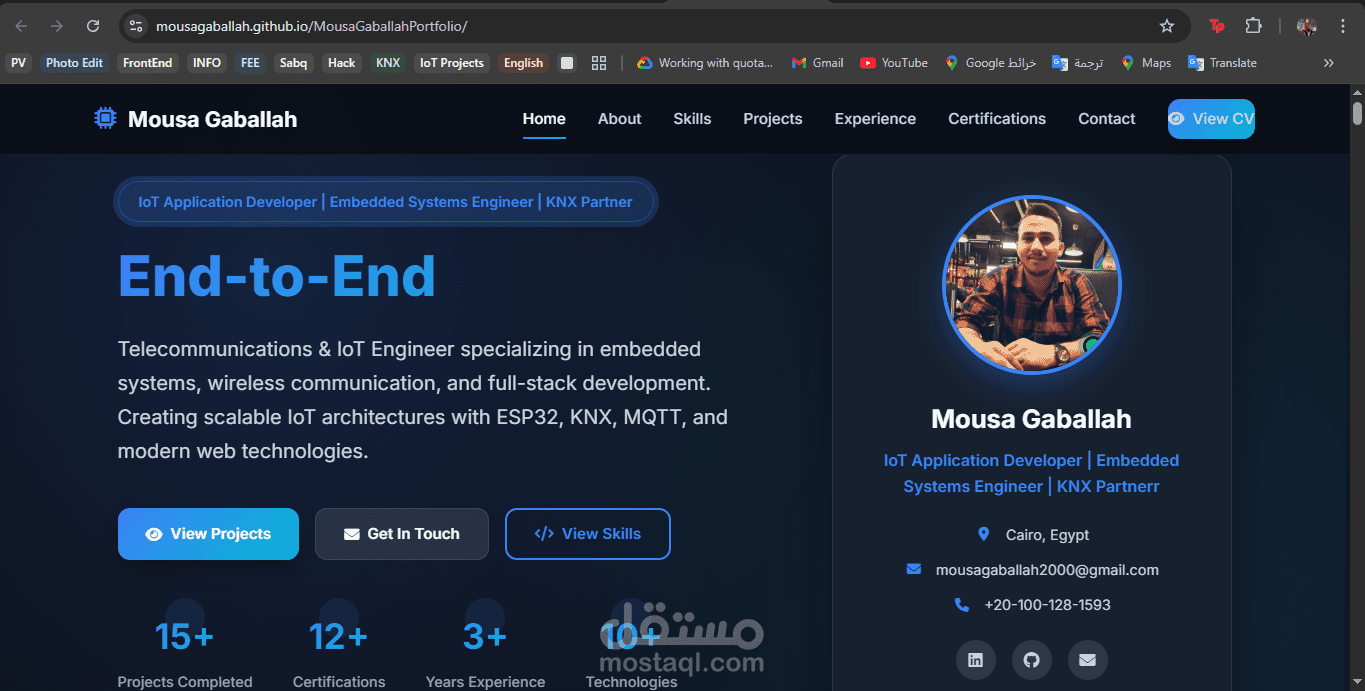The width and height of the screenshot is (1365, 691).
Task: Click the phone icon next to number
Action: [962, 604]
